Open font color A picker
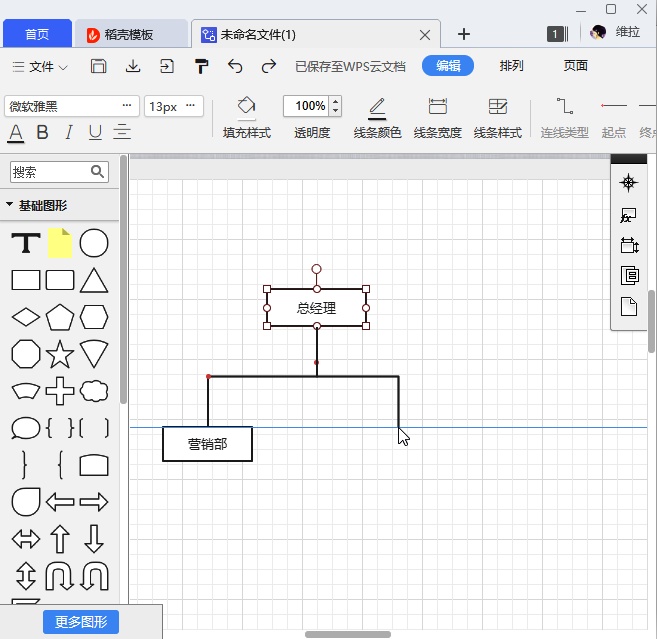 pyautogui.click(x=16, y=133)
